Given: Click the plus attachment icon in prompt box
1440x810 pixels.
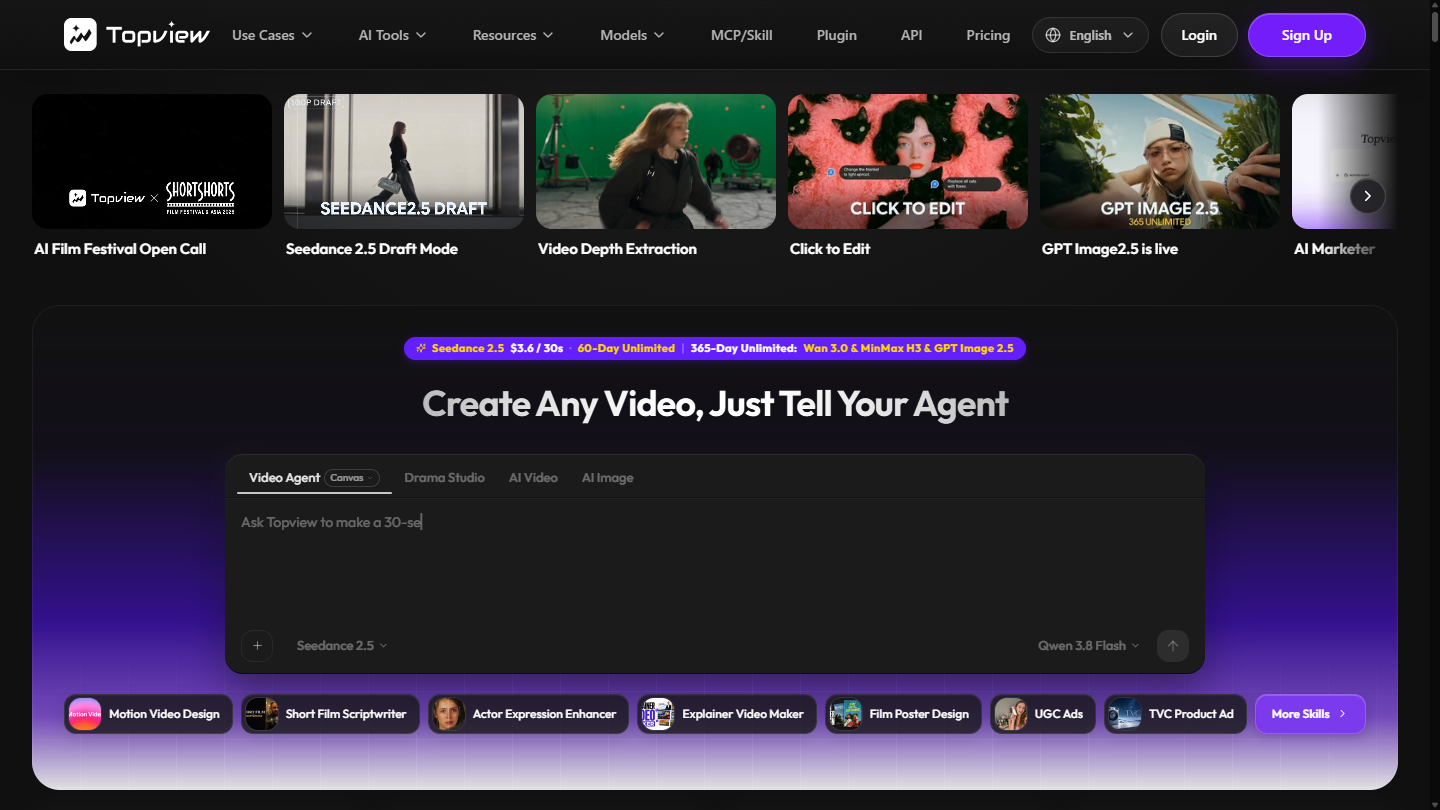Looking at the screenshot, I should (x=257, y=646).
